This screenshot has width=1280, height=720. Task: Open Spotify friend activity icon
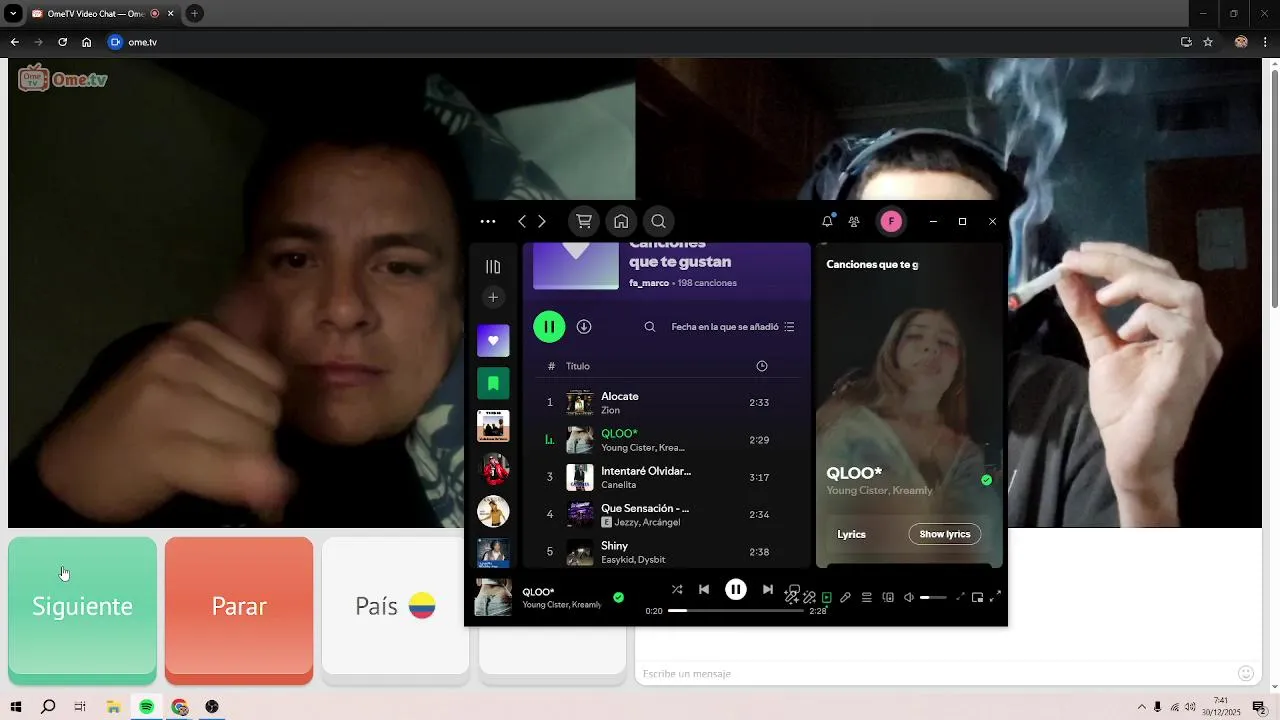[854, 222]
